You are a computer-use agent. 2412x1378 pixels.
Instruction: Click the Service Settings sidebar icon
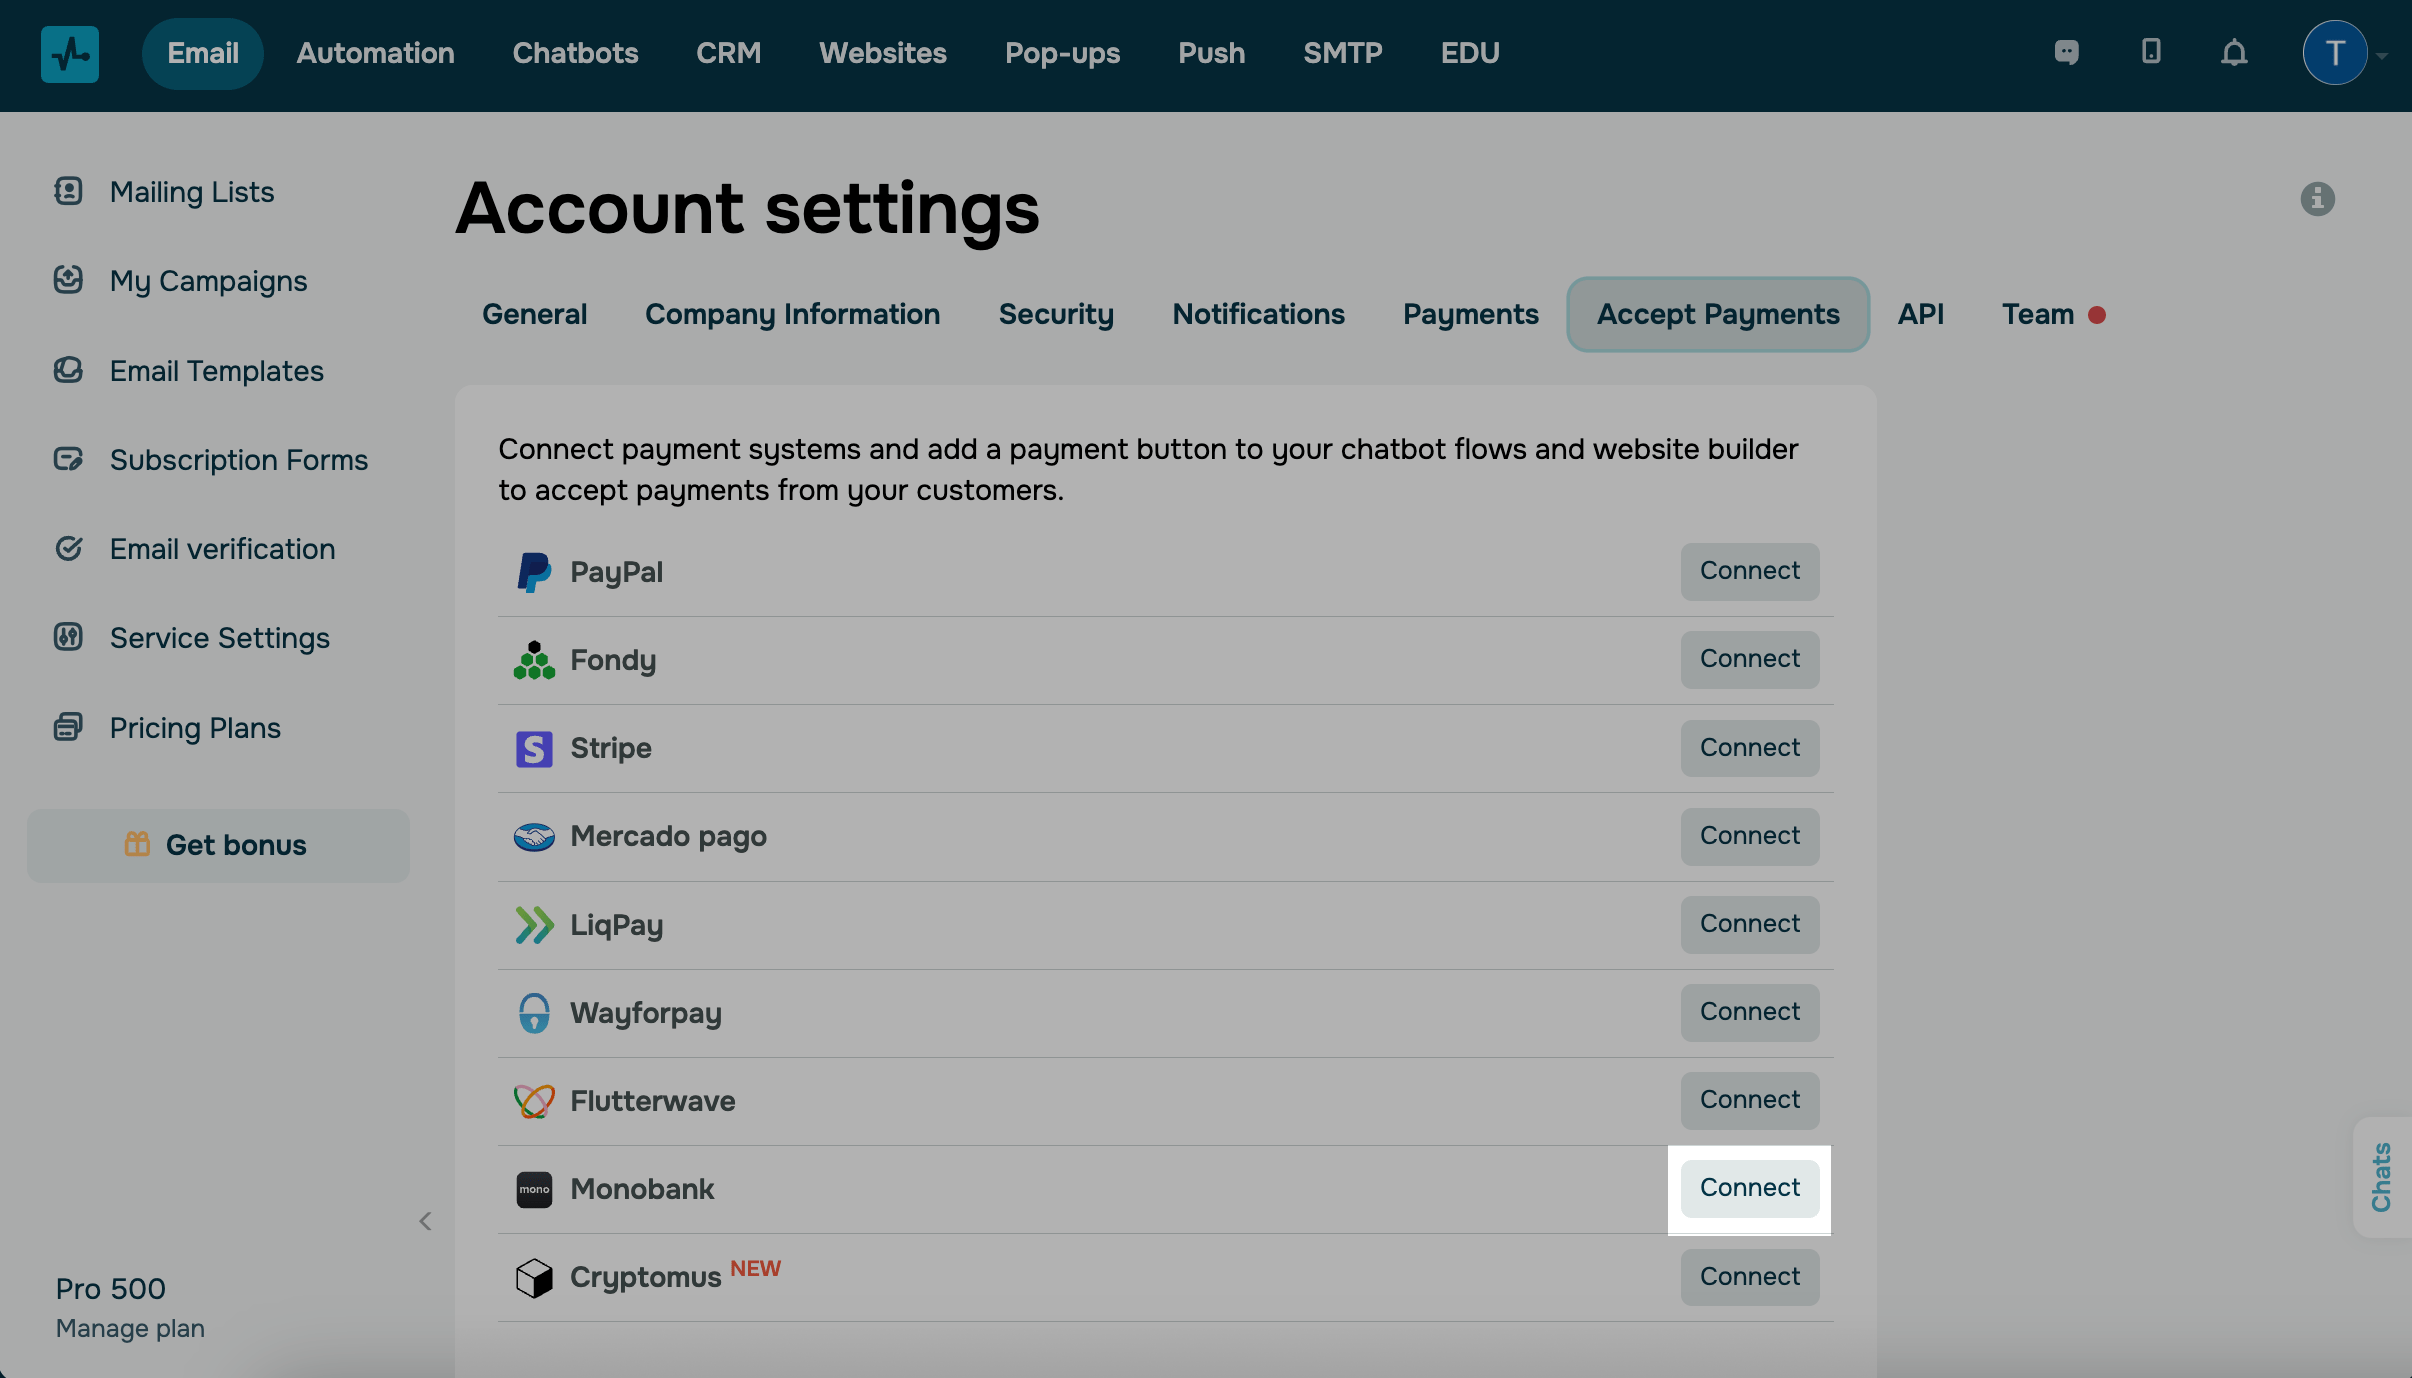tap(68, 637)
